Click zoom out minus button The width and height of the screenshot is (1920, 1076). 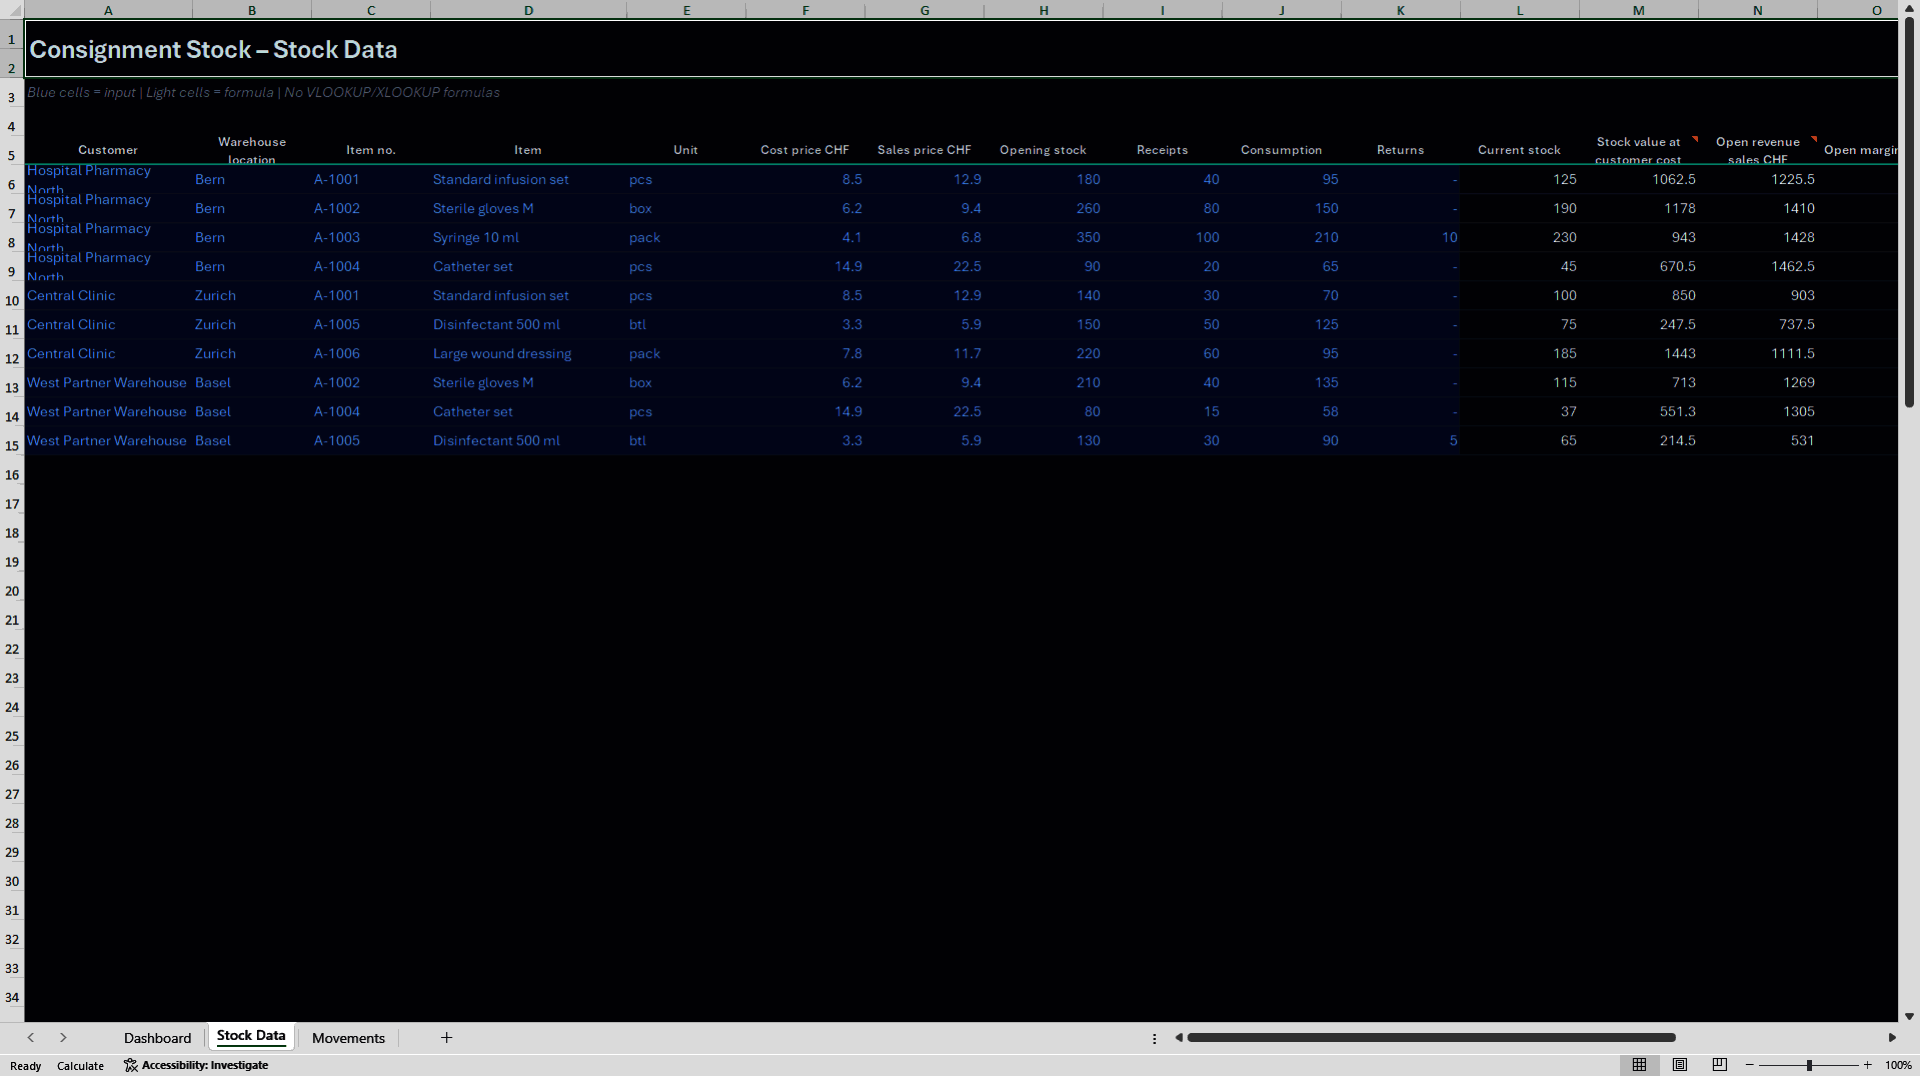tap(1749, 1065)
